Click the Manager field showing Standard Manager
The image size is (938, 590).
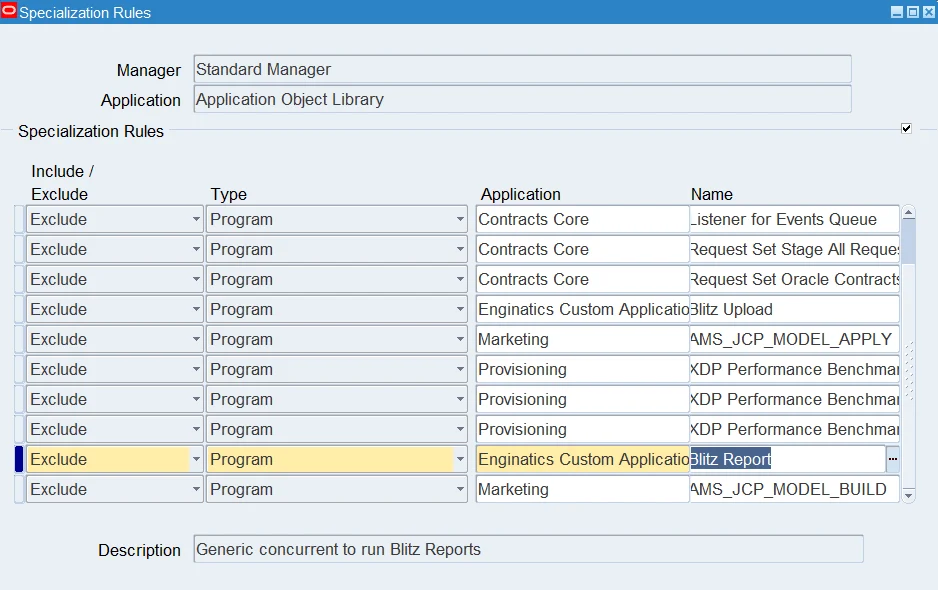point(522,69)
